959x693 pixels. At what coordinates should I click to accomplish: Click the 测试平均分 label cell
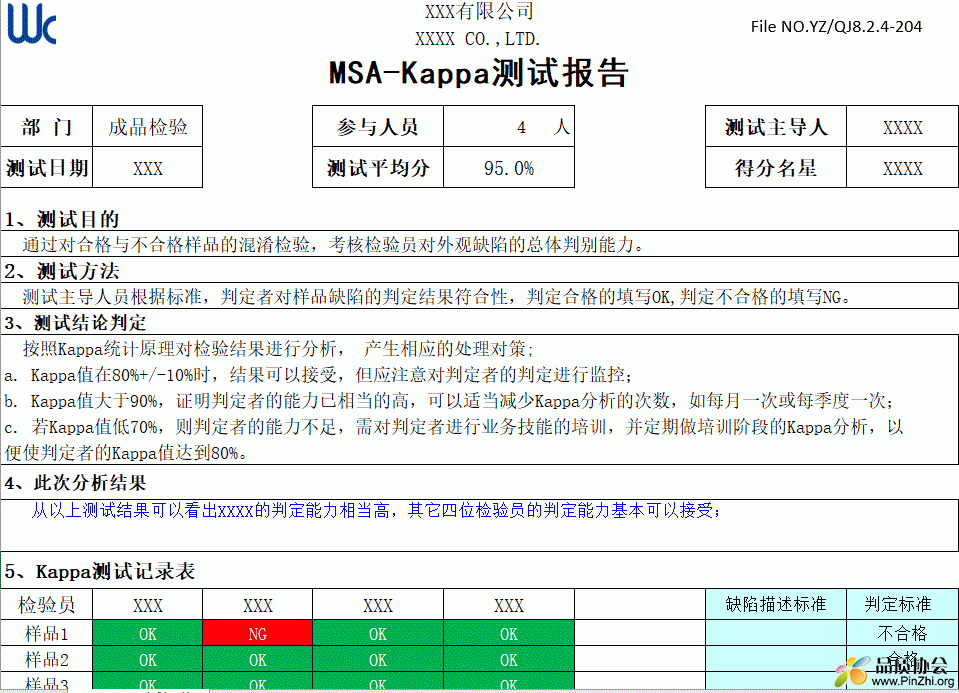click(377, 168)
